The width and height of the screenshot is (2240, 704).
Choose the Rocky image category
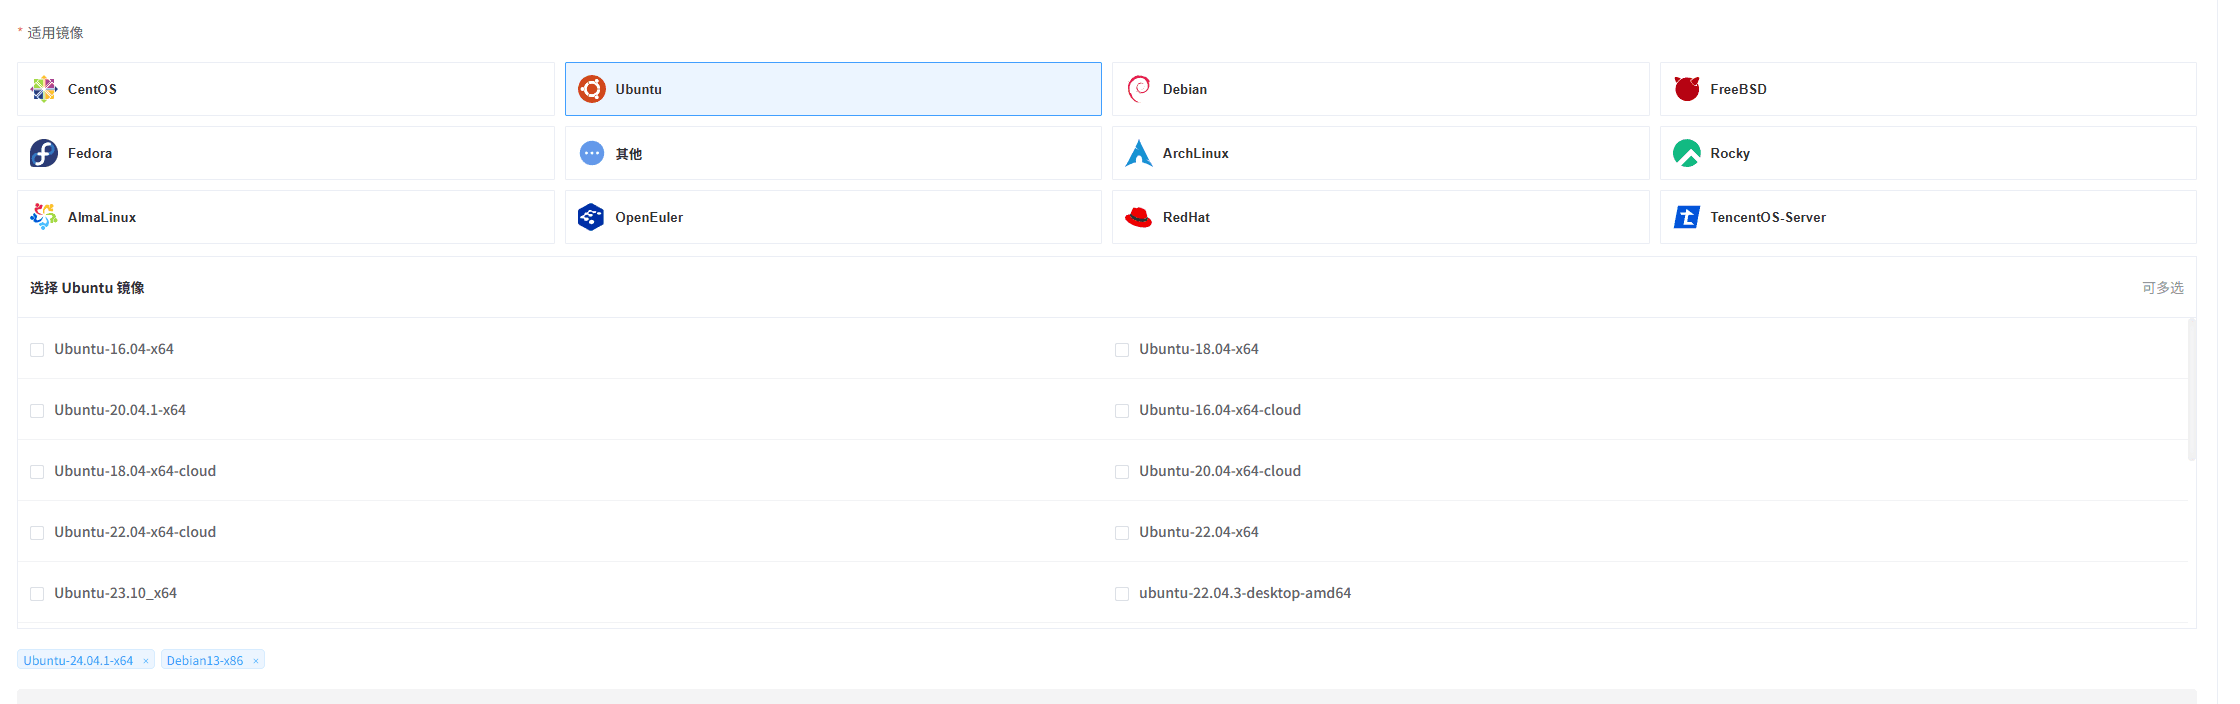pos(1928,153)
